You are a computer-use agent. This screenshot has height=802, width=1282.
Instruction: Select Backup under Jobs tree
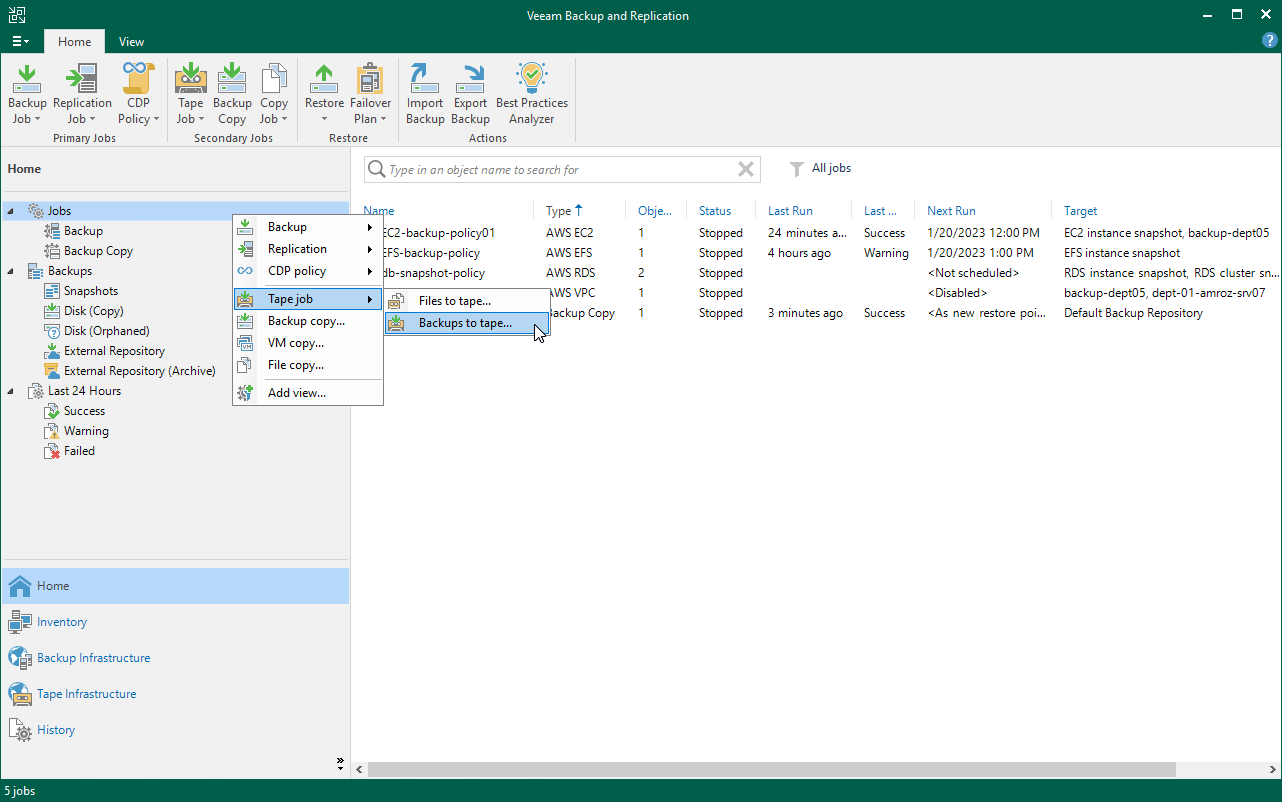pyautogui.click(x=83, y=231)
